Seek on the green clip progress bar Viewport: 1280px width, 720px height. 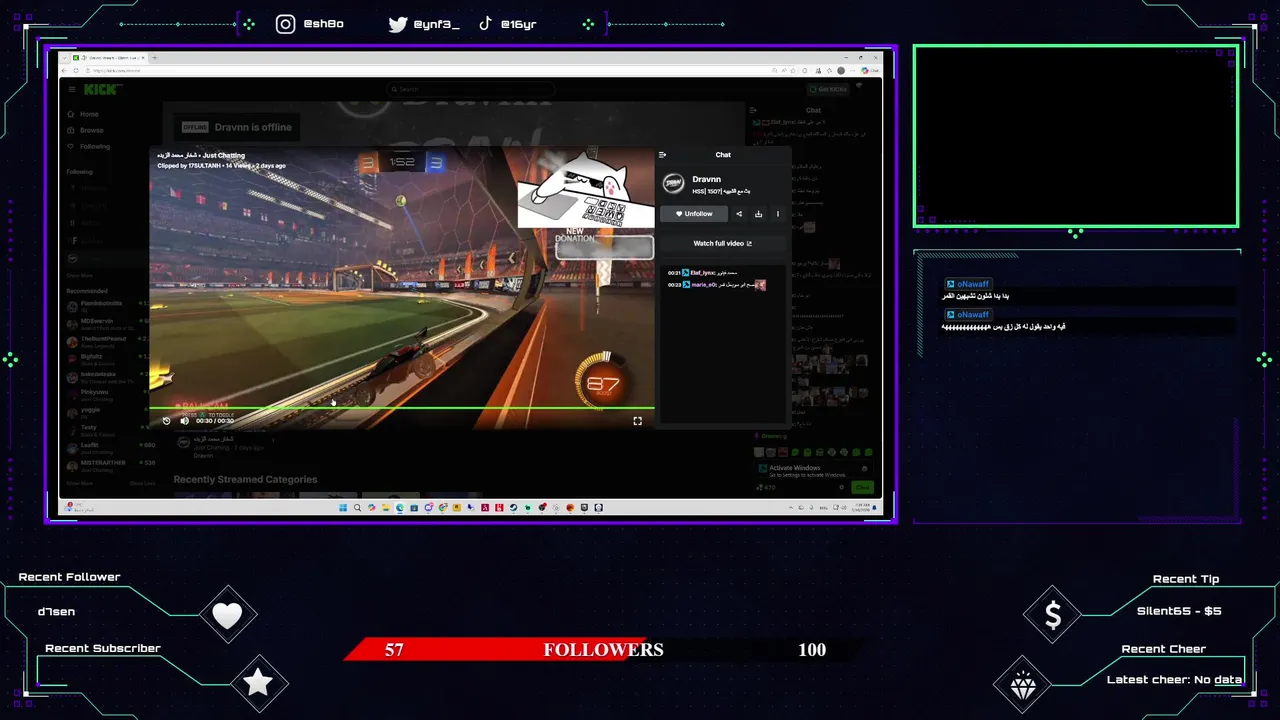pos(402,407)
